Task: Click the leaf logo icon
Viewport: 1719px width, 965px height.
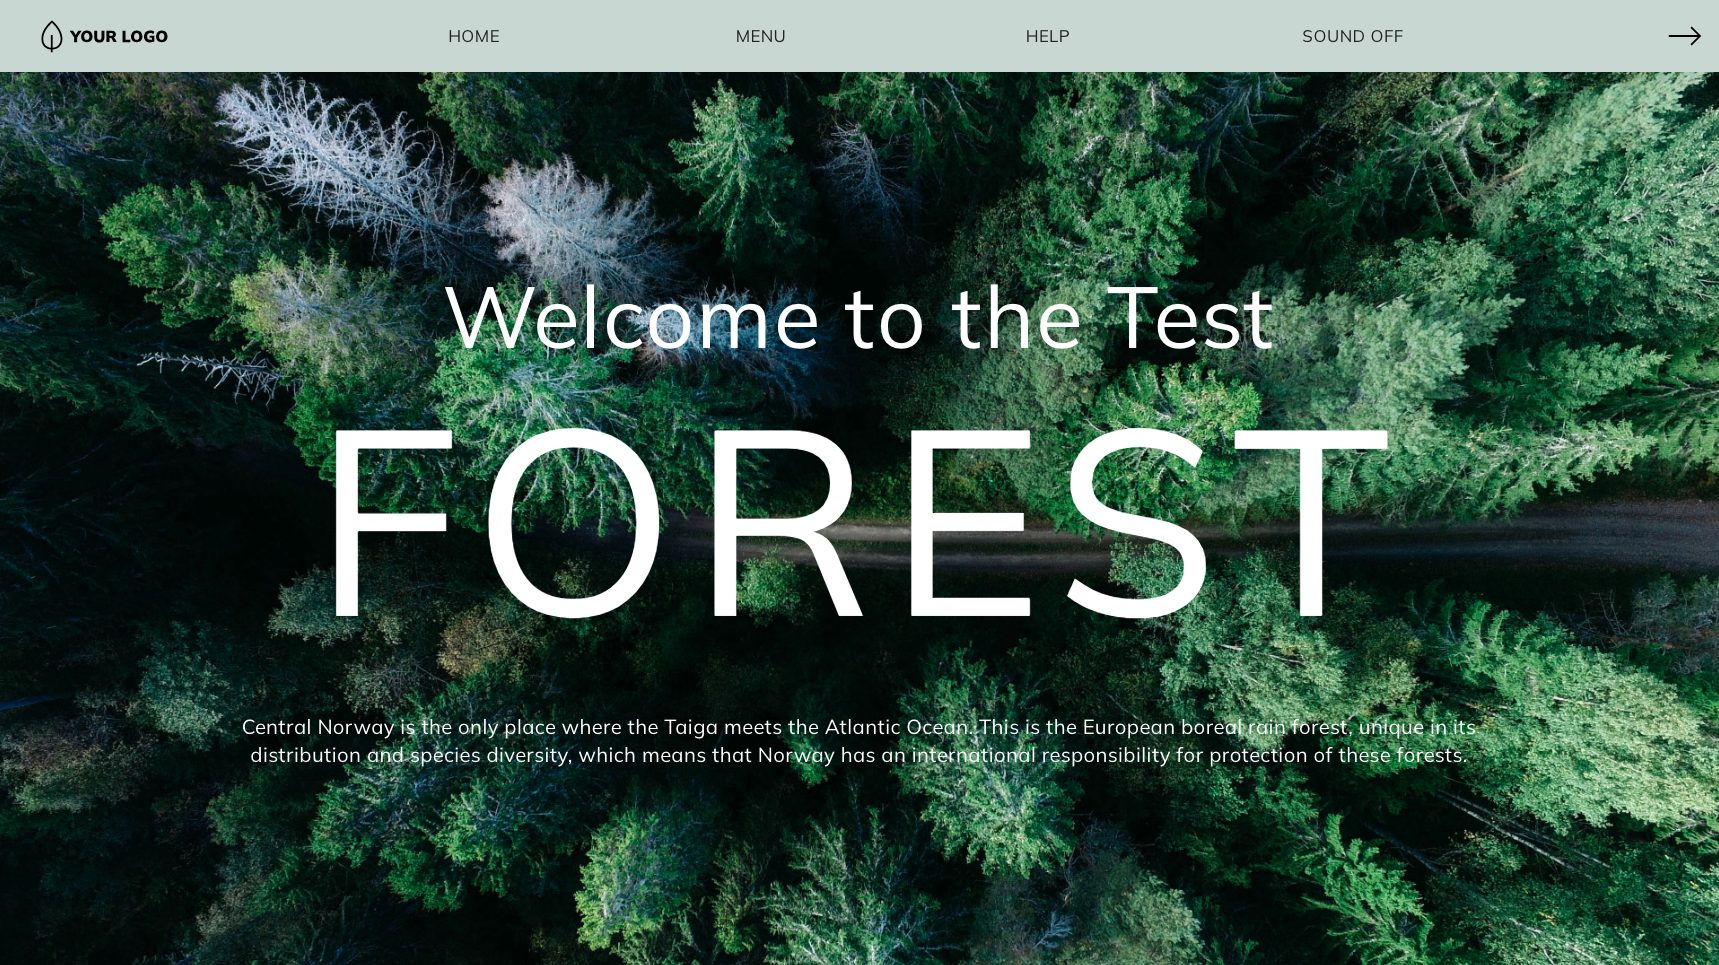Action: [51, 36]
